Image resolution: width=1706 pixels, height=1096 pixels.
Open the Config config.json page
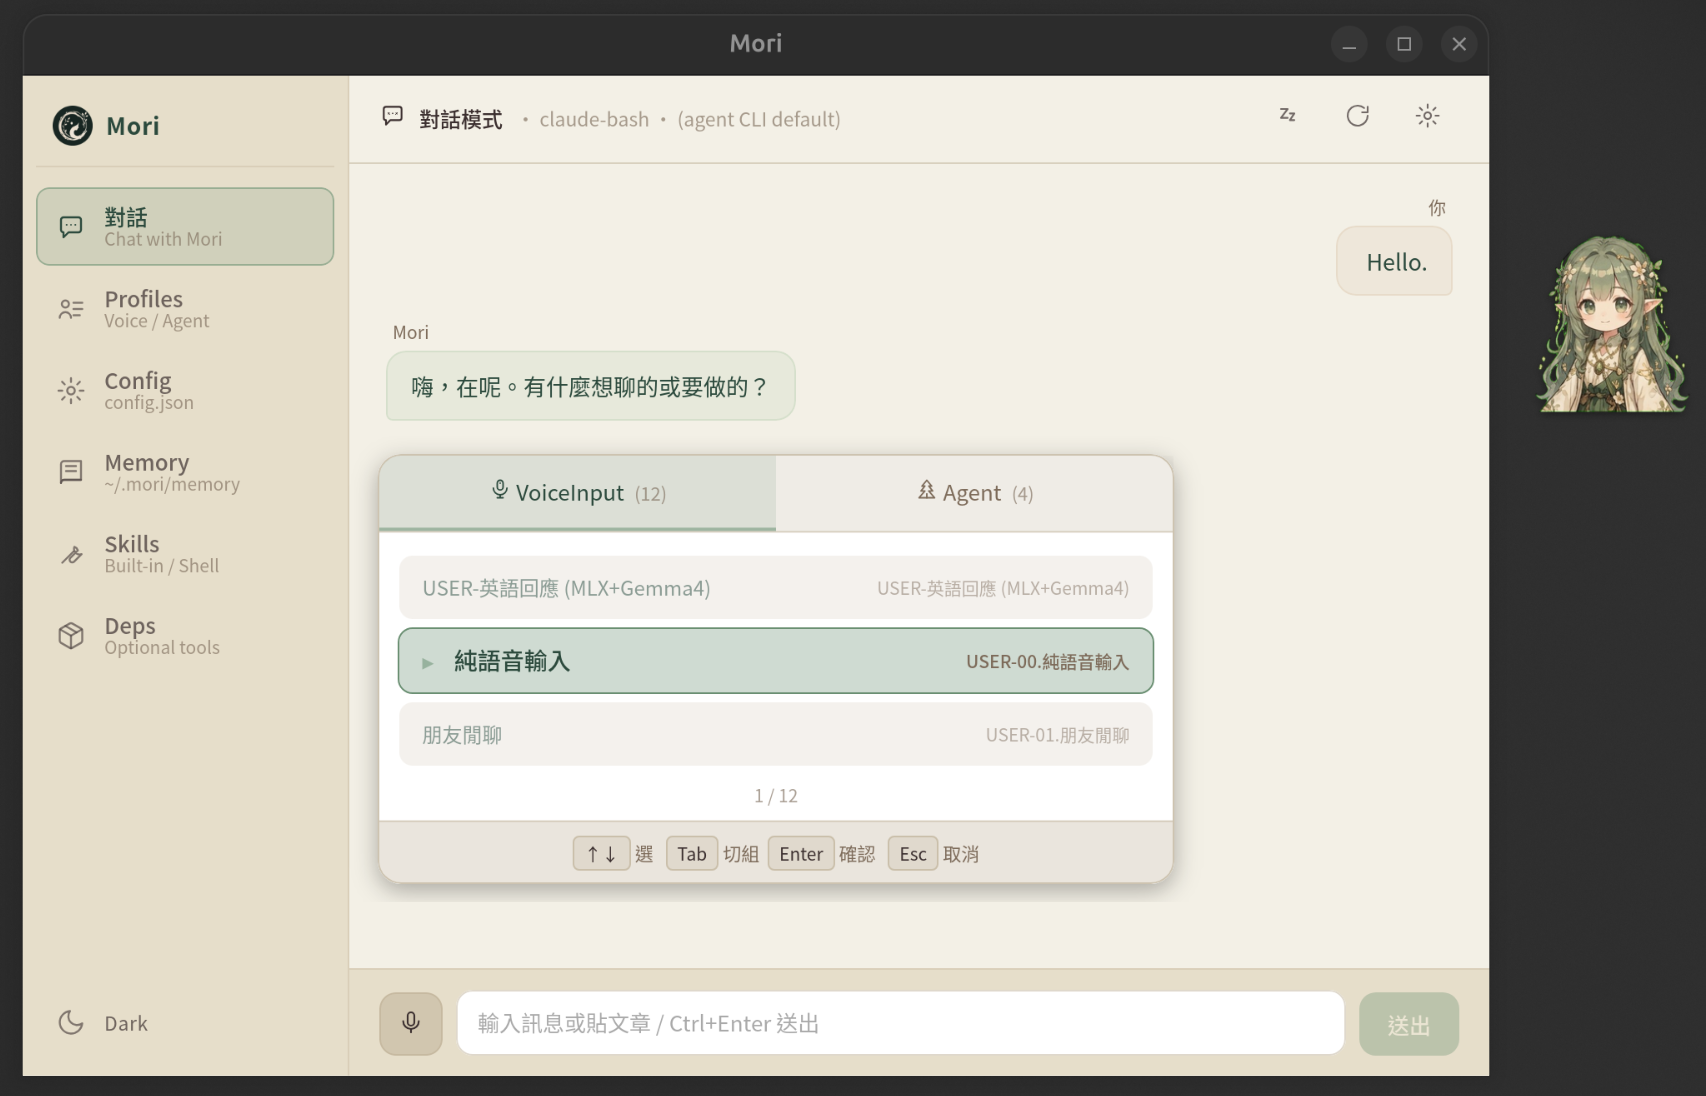tap(185, 390)
